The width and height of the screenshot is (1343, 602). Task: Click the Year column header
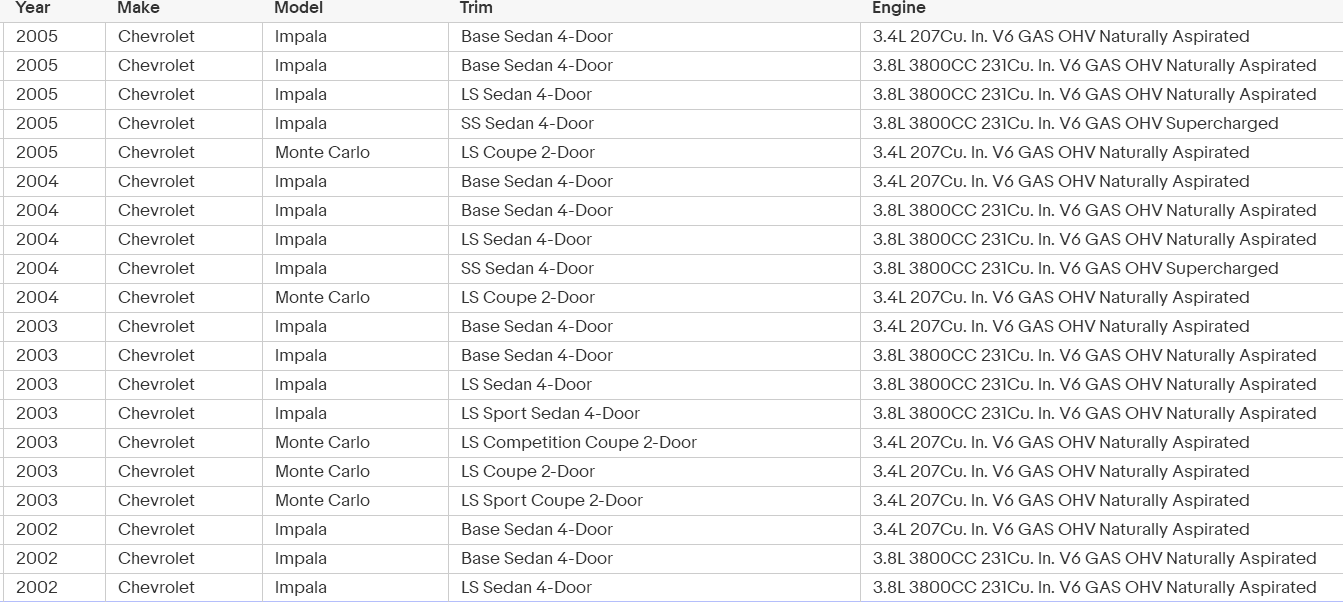33,8
